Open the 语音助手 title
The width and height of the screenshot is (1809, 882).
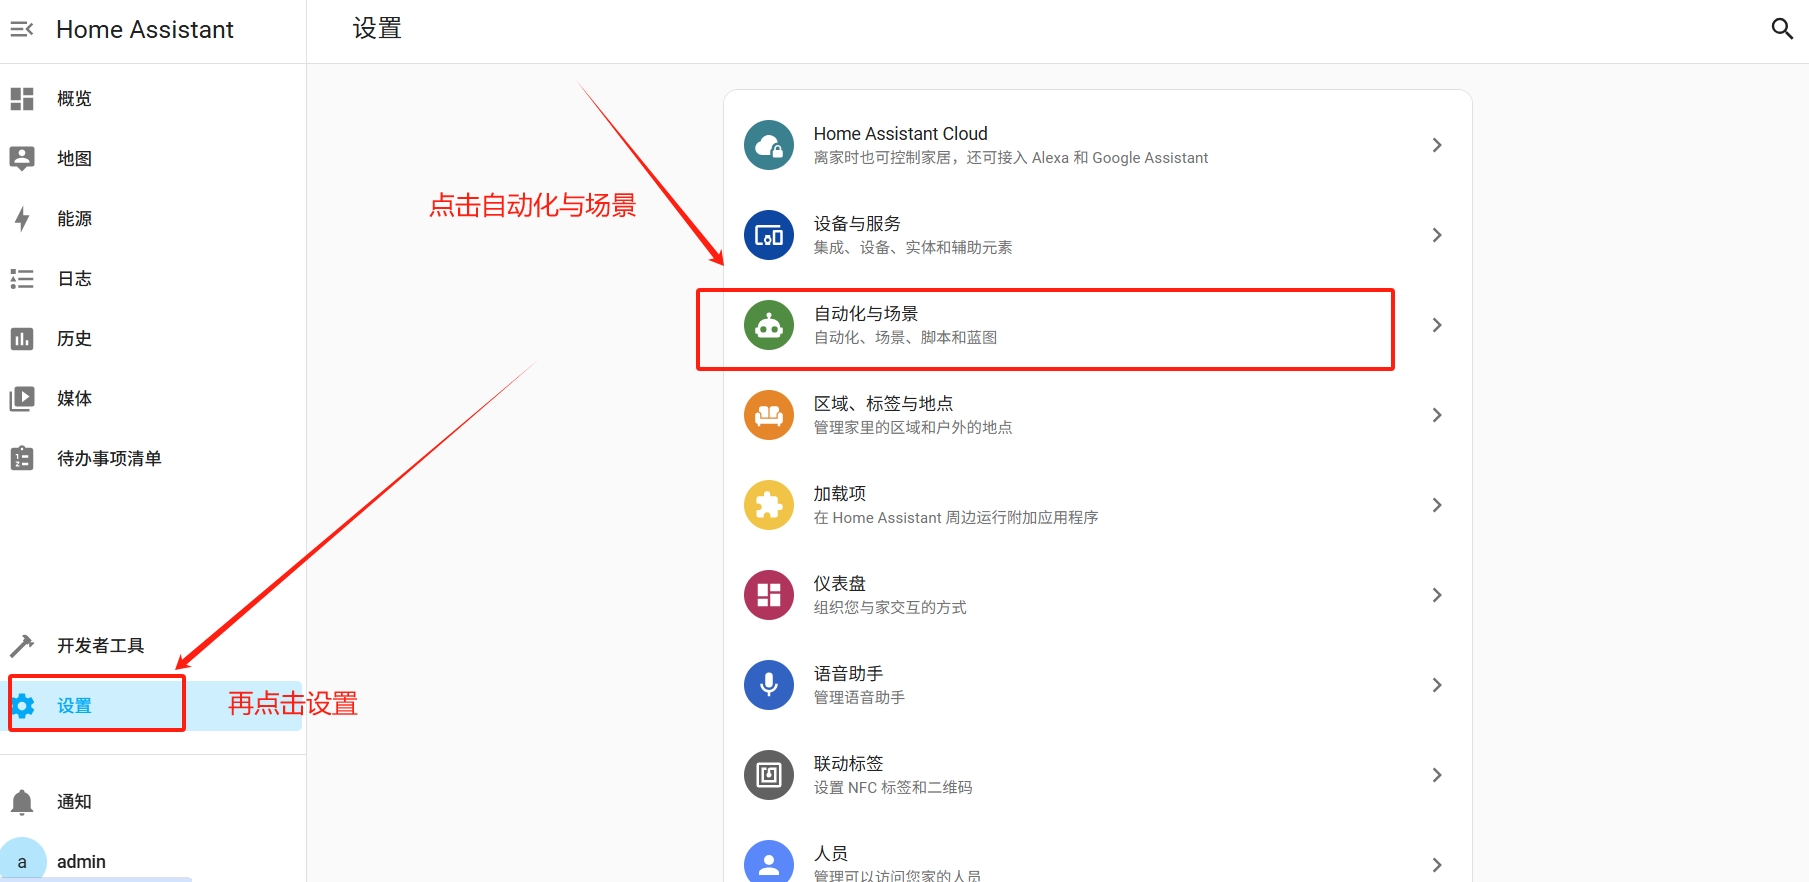click(x=848, y=673)
